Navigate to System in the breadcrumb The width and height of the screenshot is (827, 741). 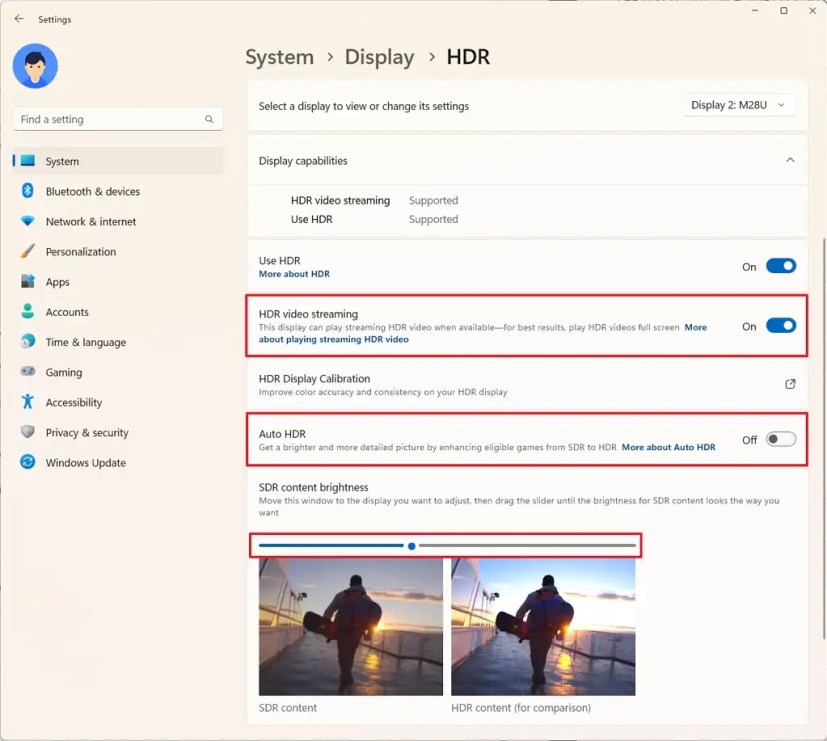(x=279, y=57)
